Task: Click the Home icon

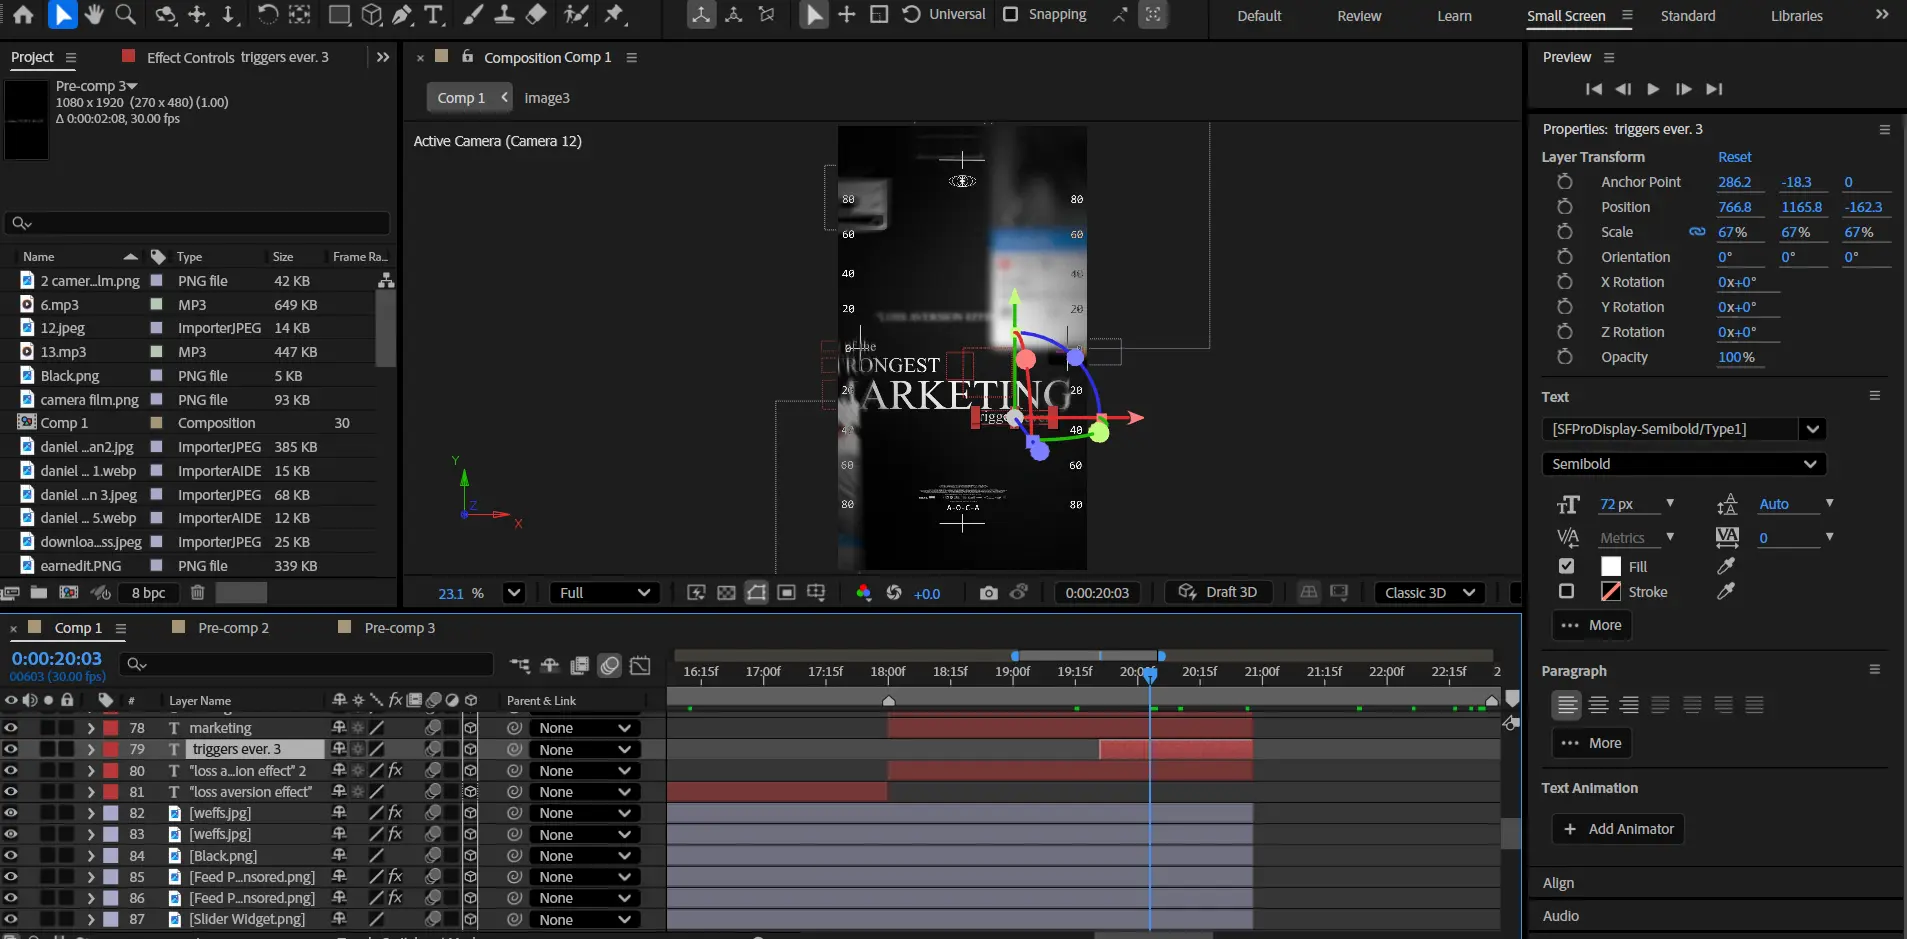Action: [x=23, y=15]
